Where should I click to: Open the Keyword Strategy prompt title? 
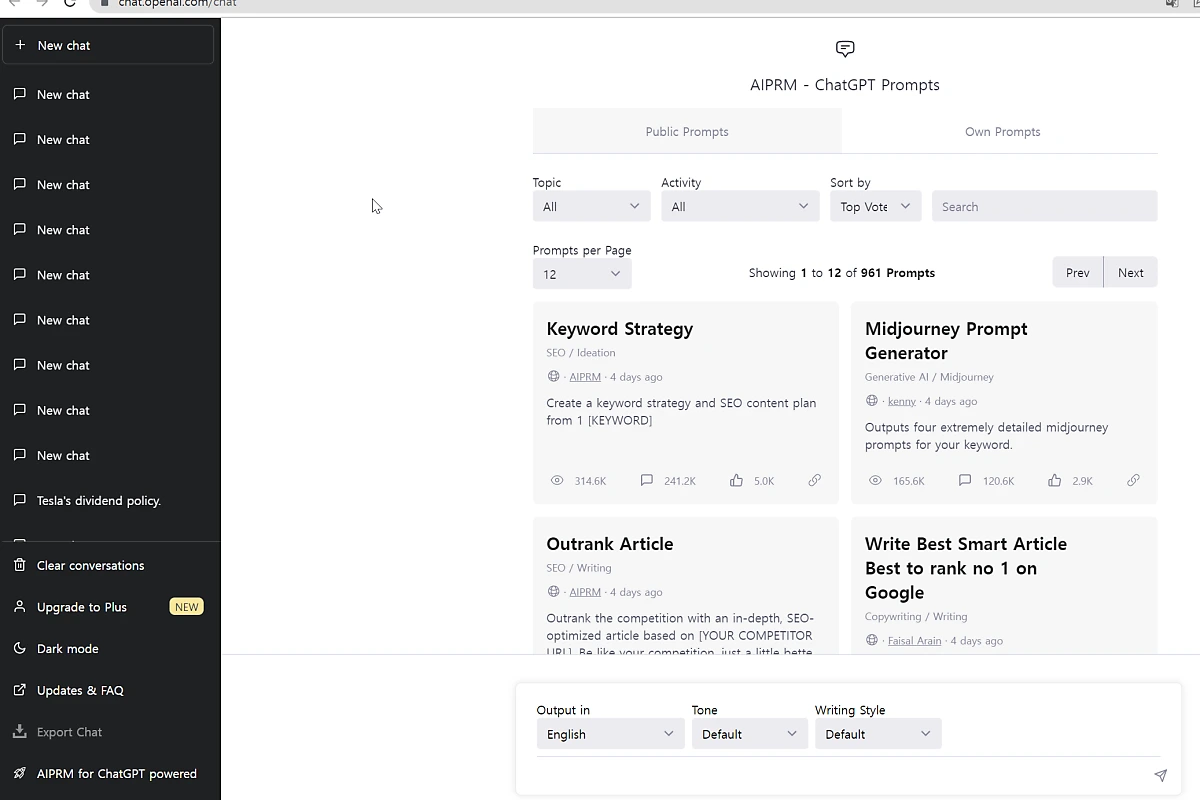tap(619, 329)
